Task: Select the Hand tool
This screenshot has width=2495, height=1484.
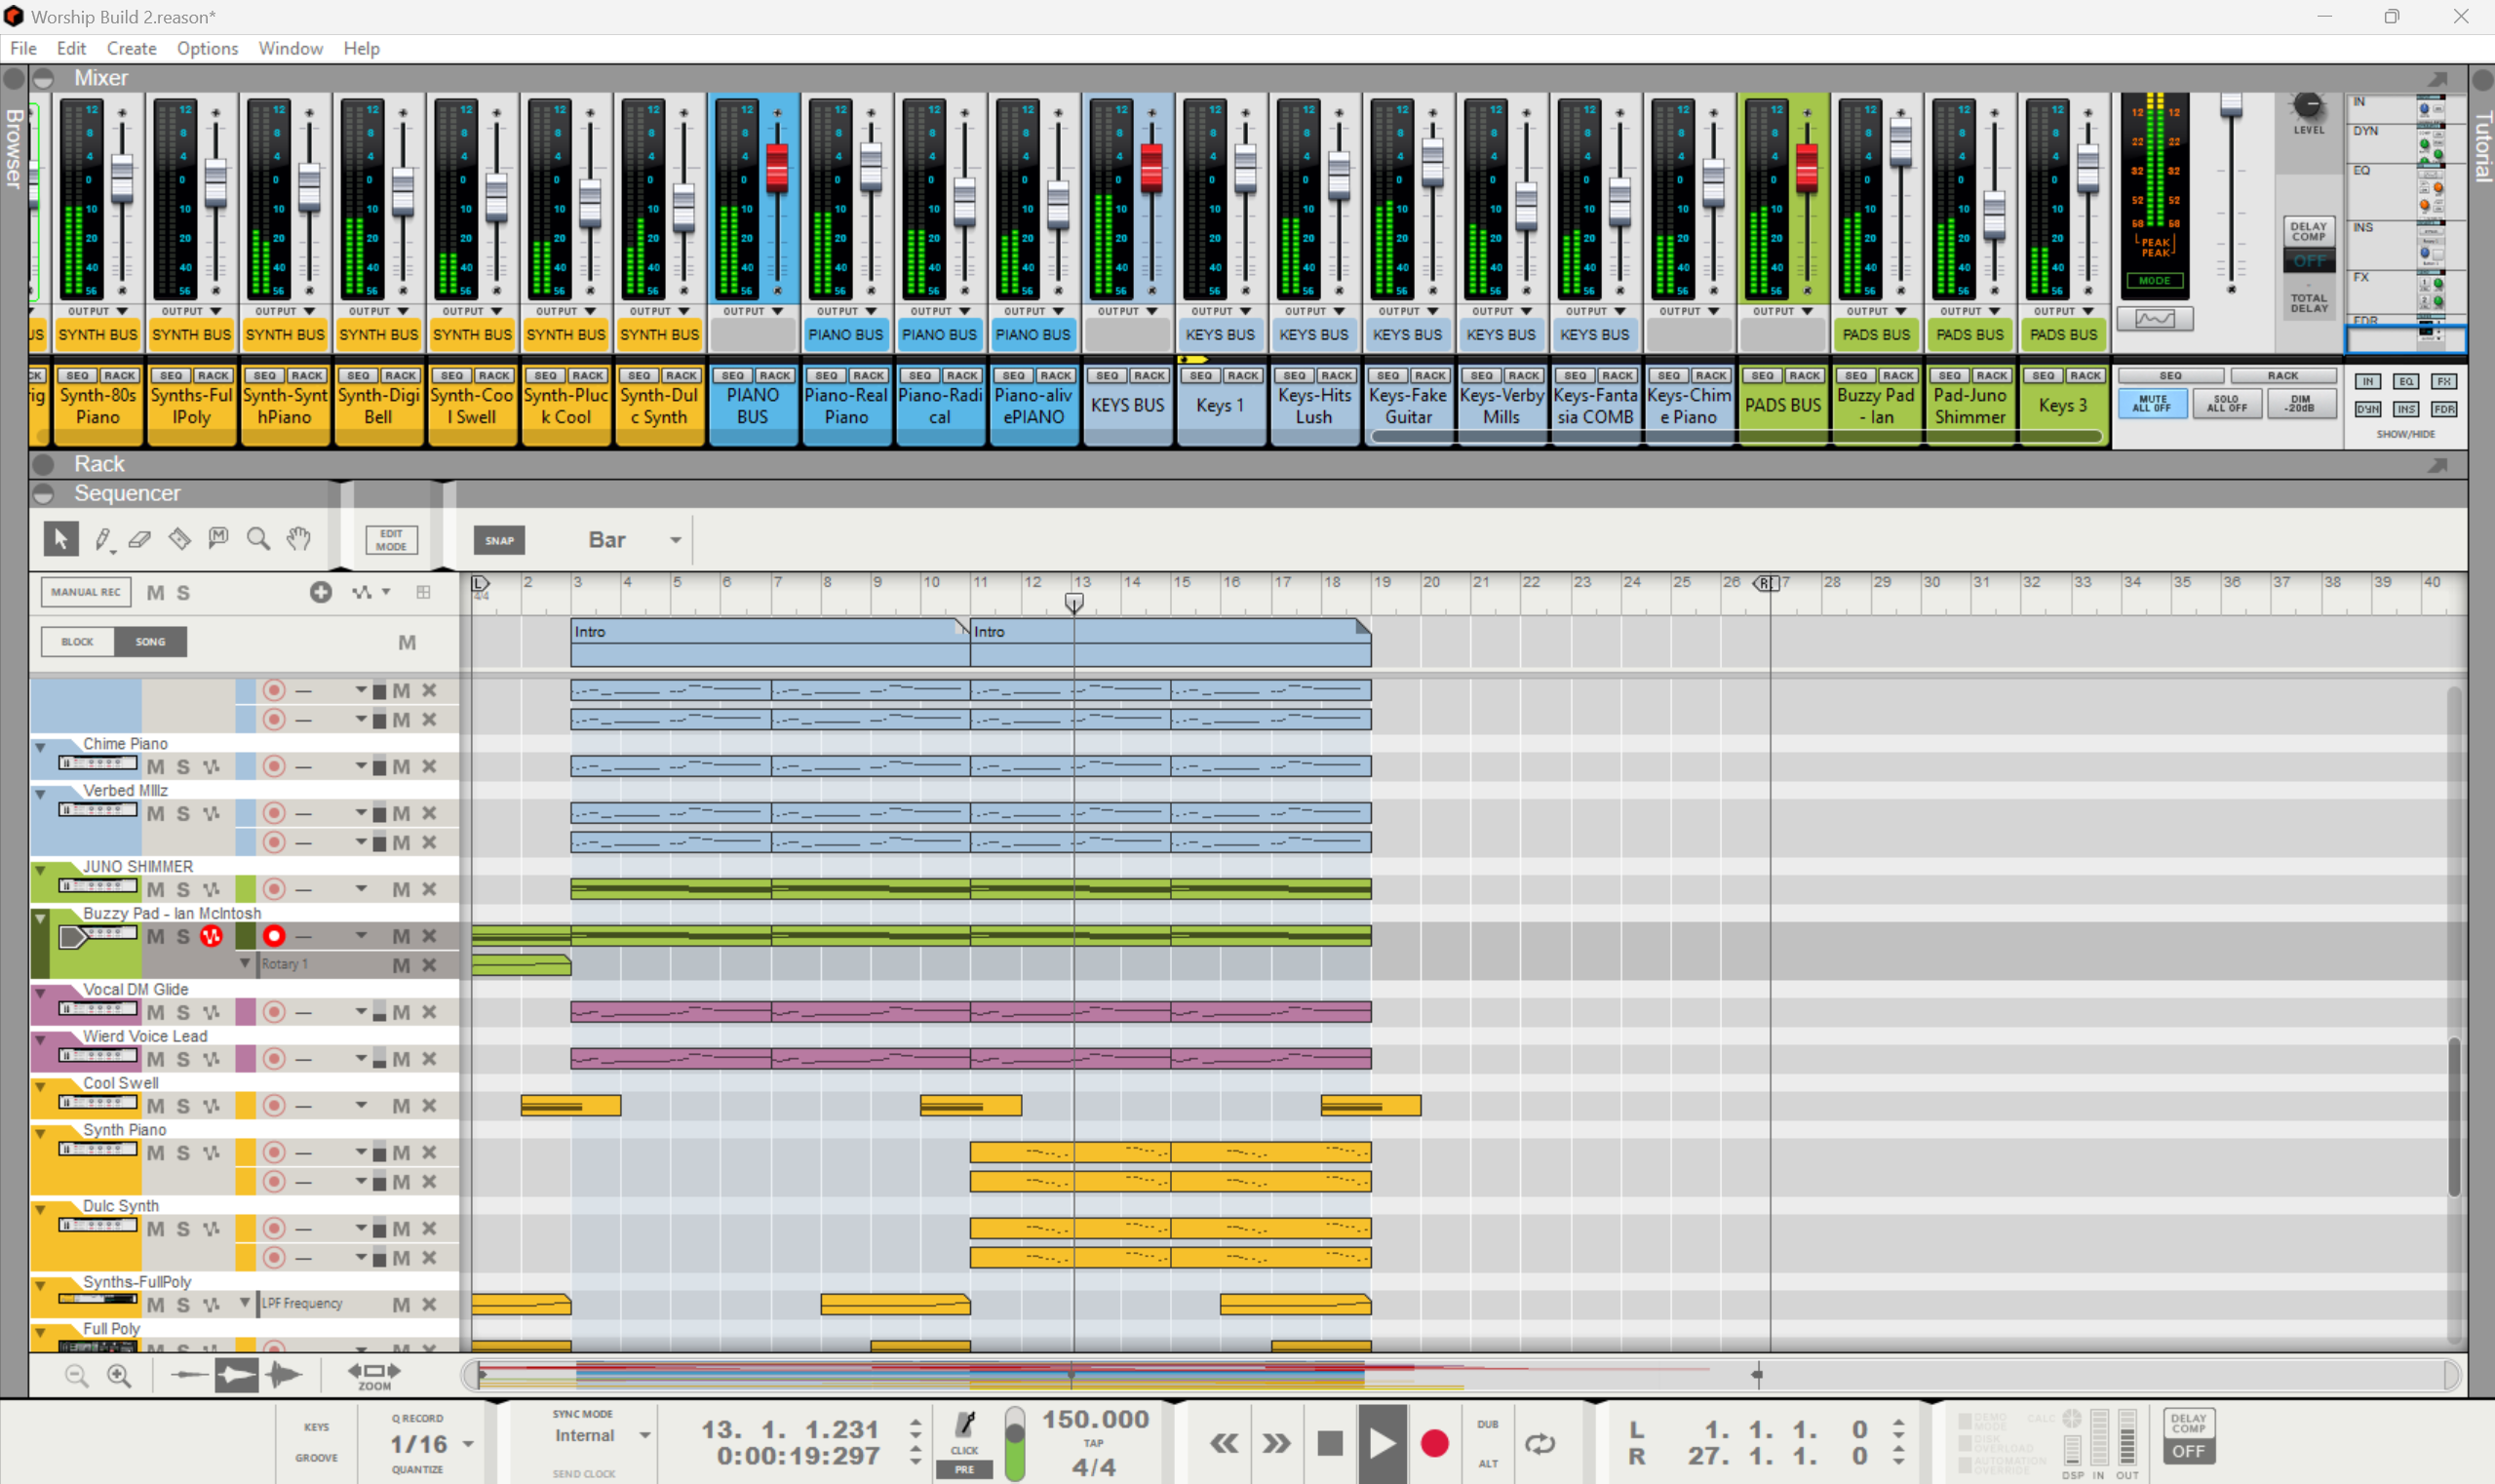Action: click(298, 540)
